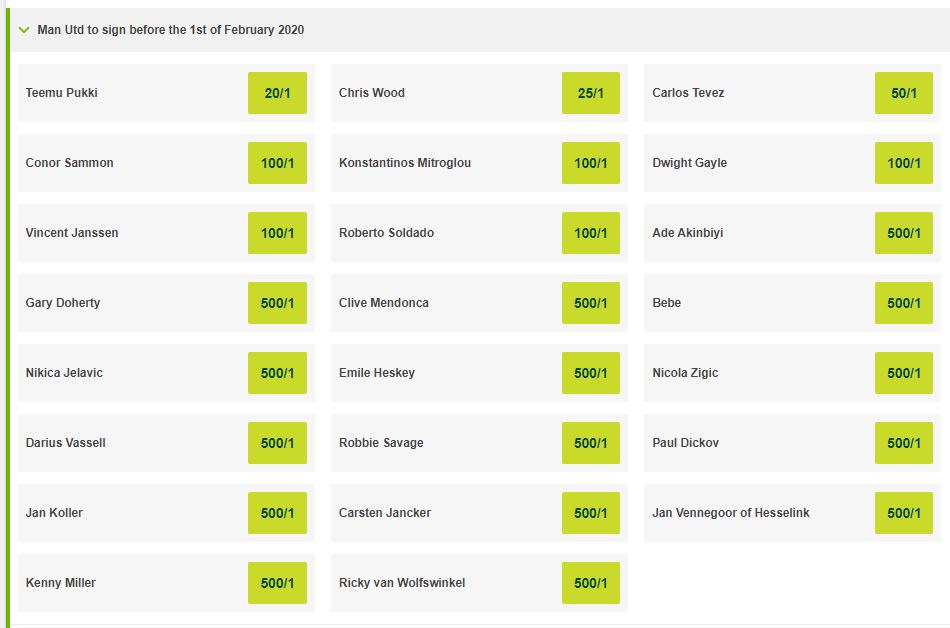The width and height of the screenshot is (950, 628).
Task: Select Ricky van Wolfswinkel 500/1 odds
Action: tap(590, 583)
